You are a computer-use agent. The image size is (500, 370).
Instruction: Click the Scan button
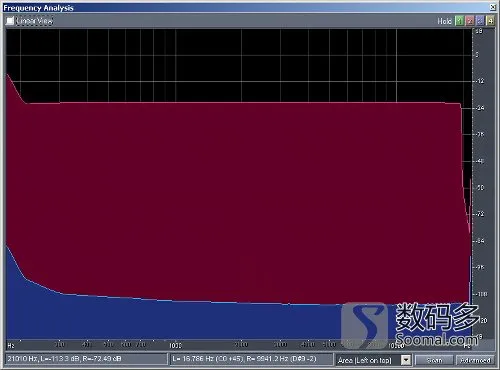[x=434, y=360]
